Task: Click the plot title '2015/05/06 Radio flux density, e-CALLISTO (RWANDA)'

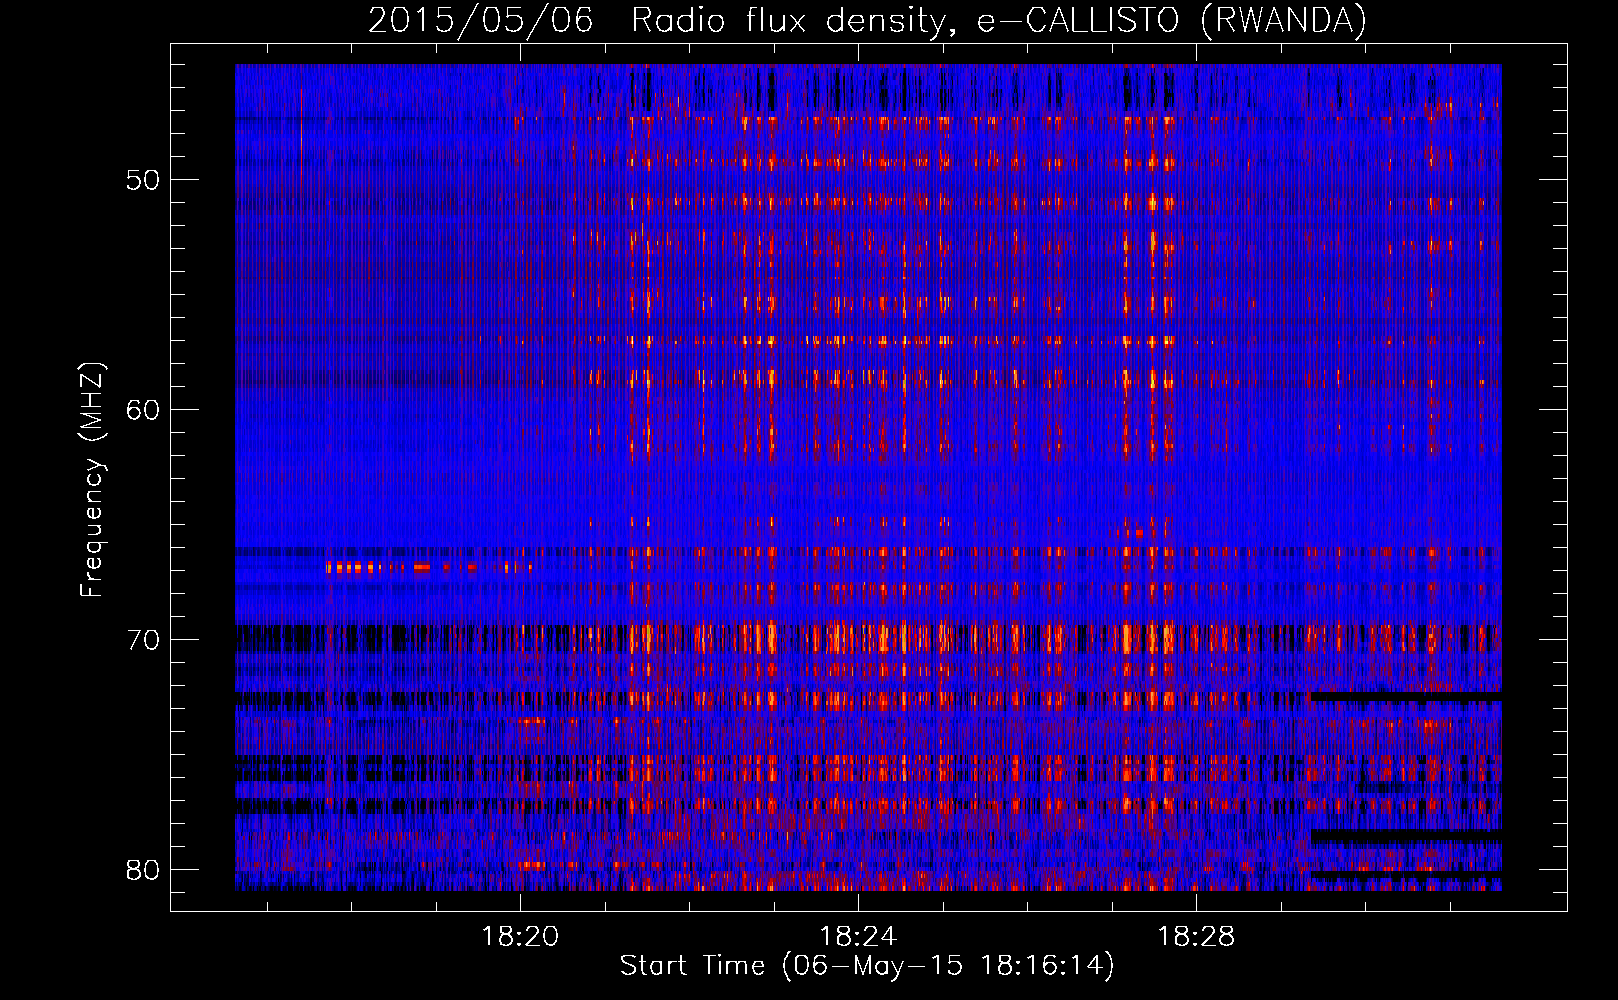Action: pyautogui.click(x=867, y=20)
